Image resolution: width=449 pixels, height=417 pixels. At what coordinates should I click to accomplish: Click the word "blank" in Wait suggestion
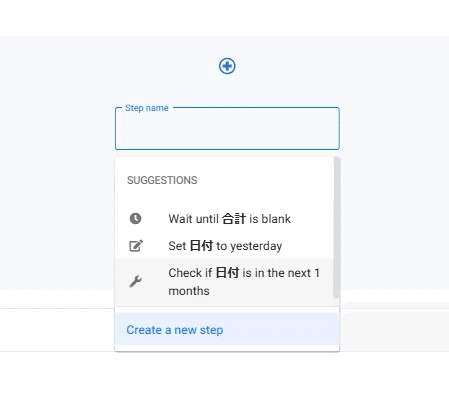tap(276, 219)
